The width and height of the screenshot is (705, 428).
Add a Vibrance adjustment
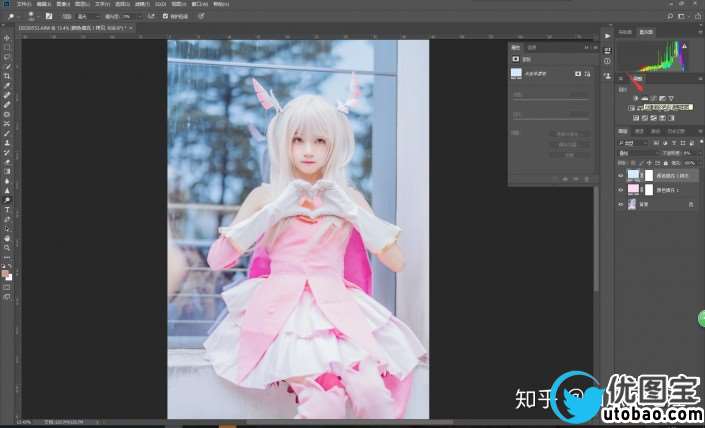[x=671, y=98]
